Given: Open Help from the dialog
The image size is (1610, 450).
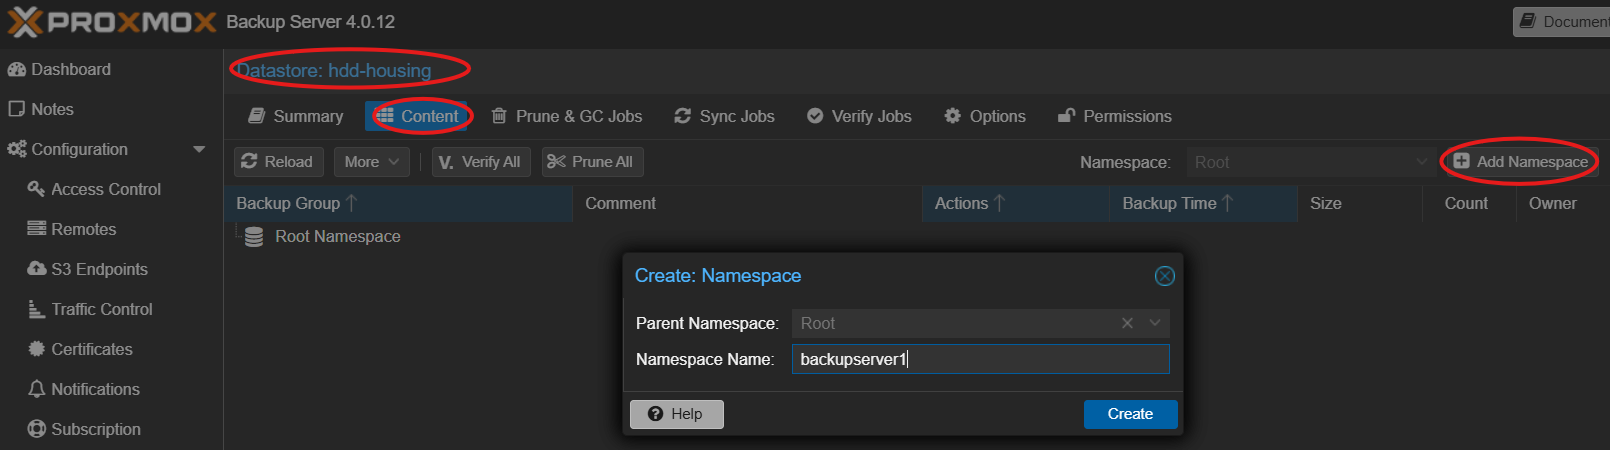Looking at the screenshot, I should click(676, 414).
